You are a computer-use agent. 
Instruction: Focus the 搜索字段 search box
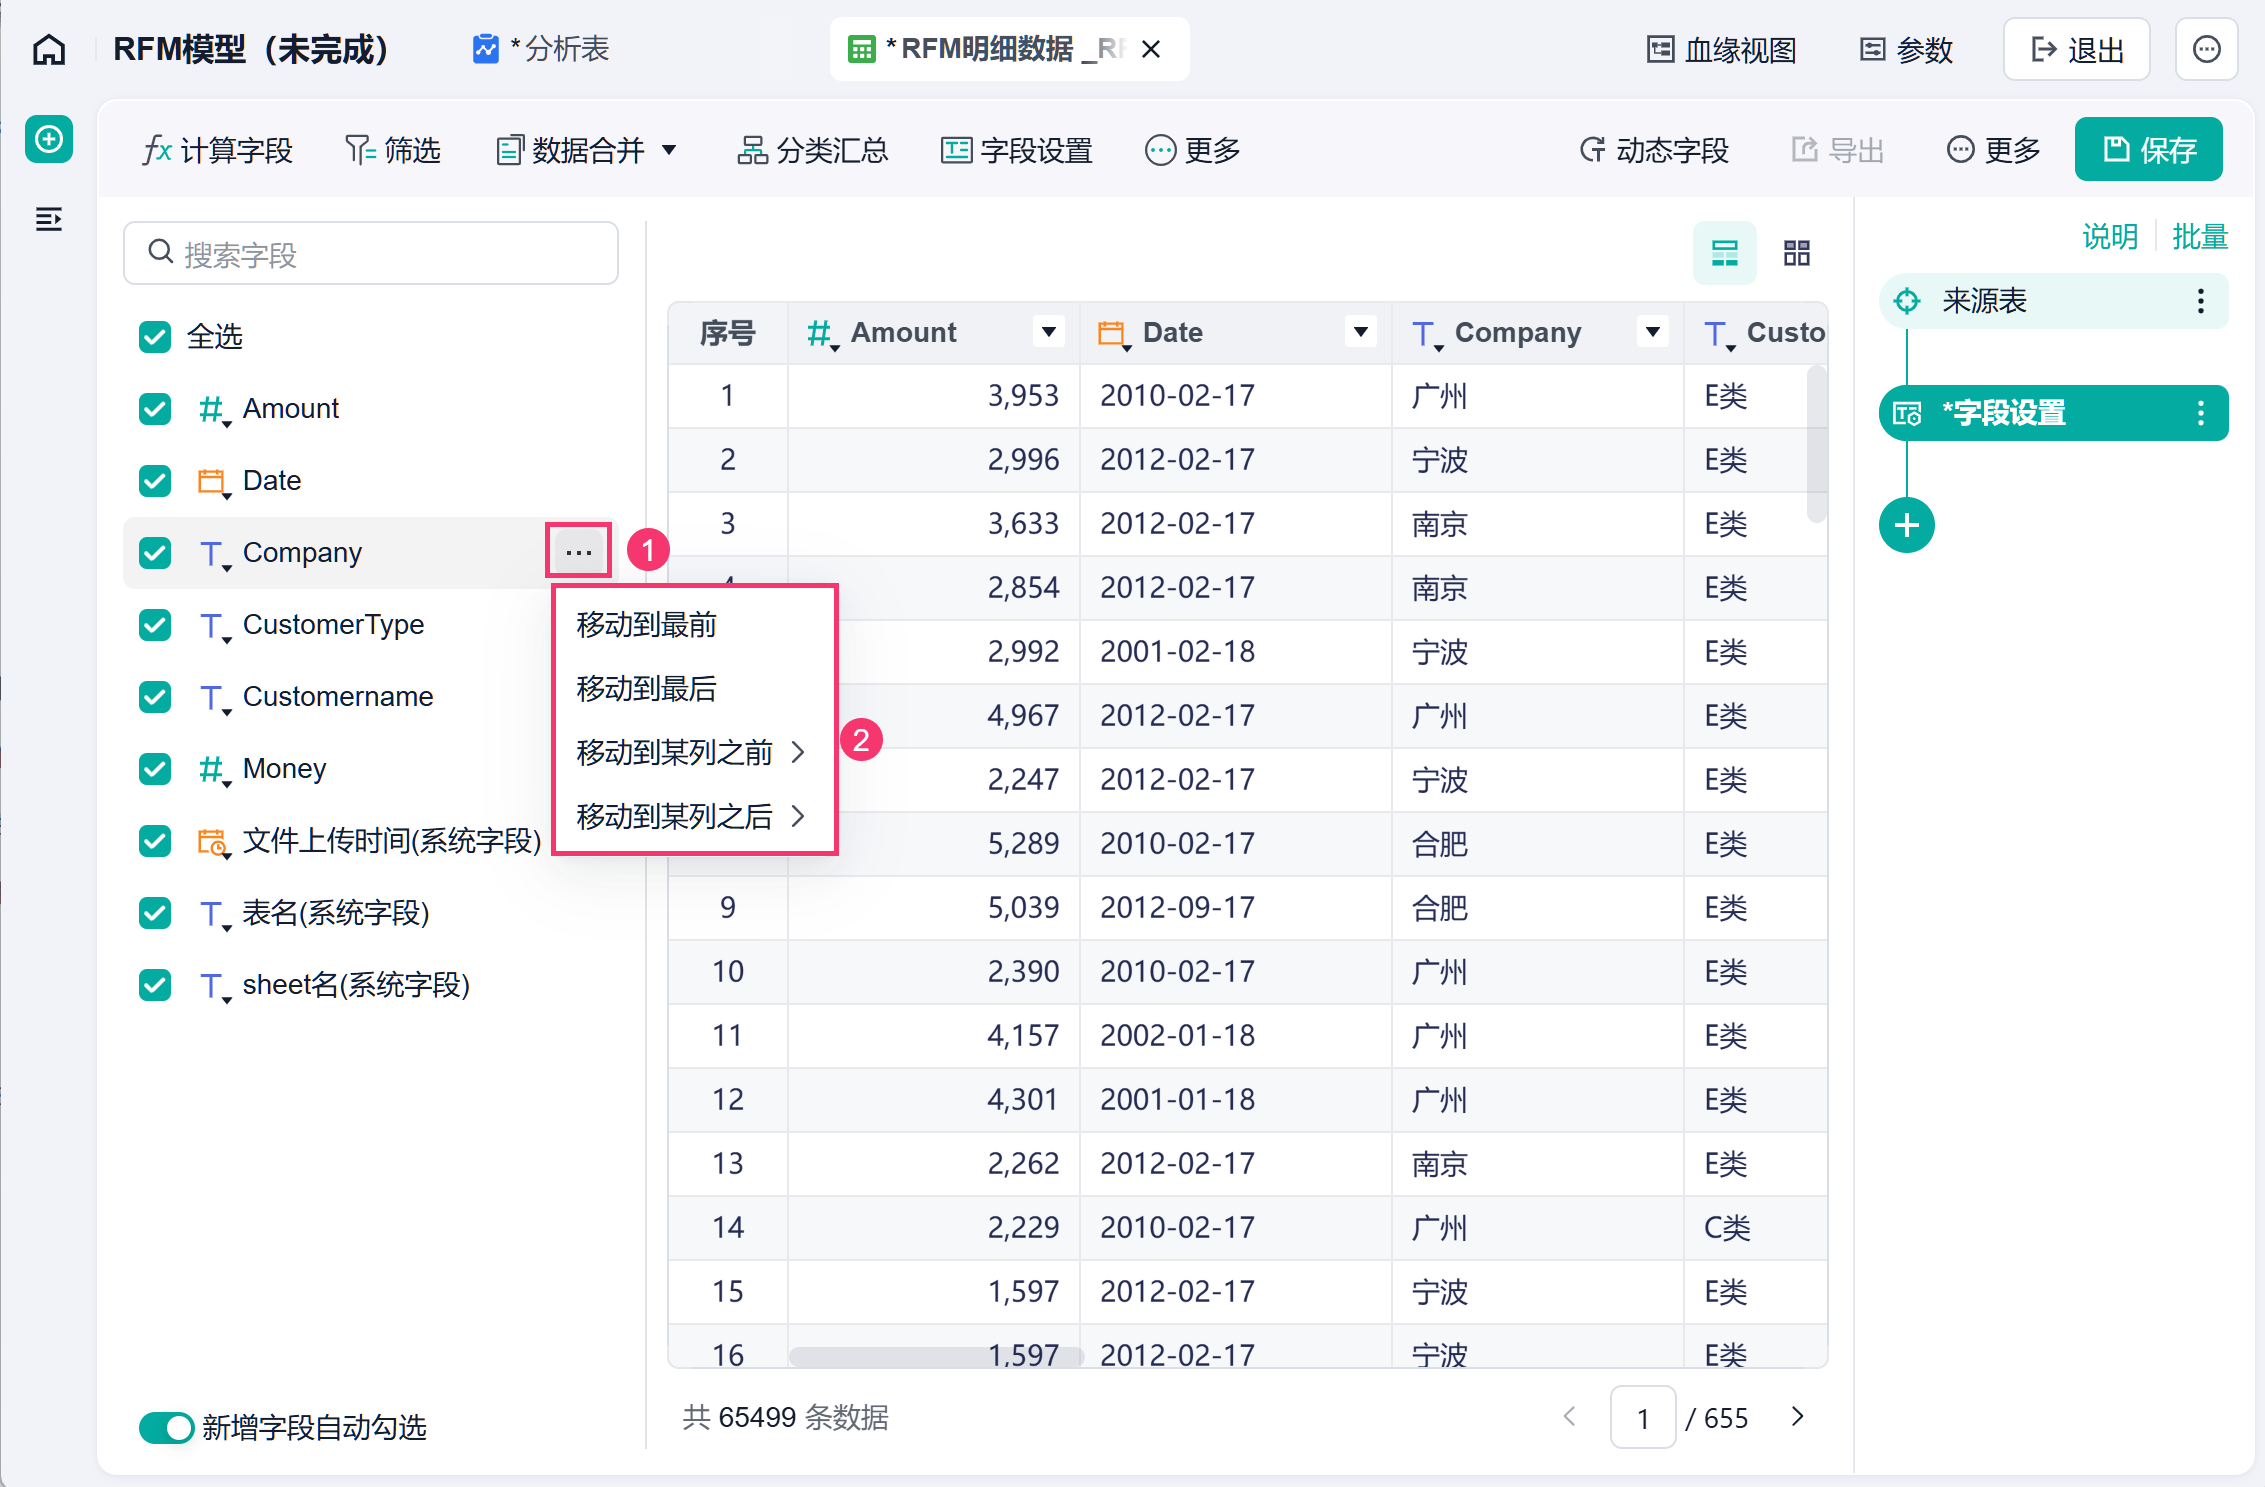[x=371, y=253]
